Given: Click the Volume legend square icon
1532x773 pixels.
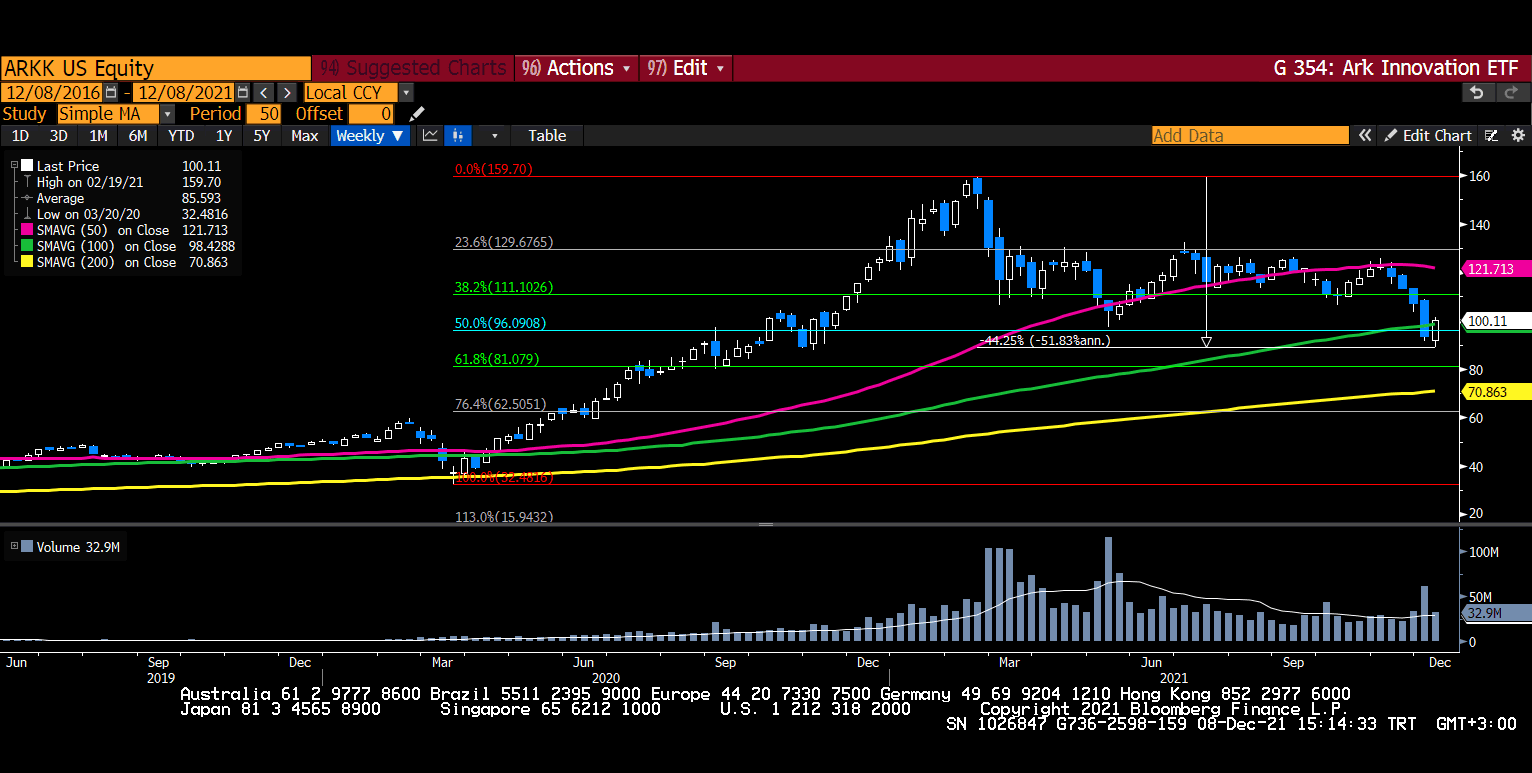Looking at the screenshot, I should (27, 547).
